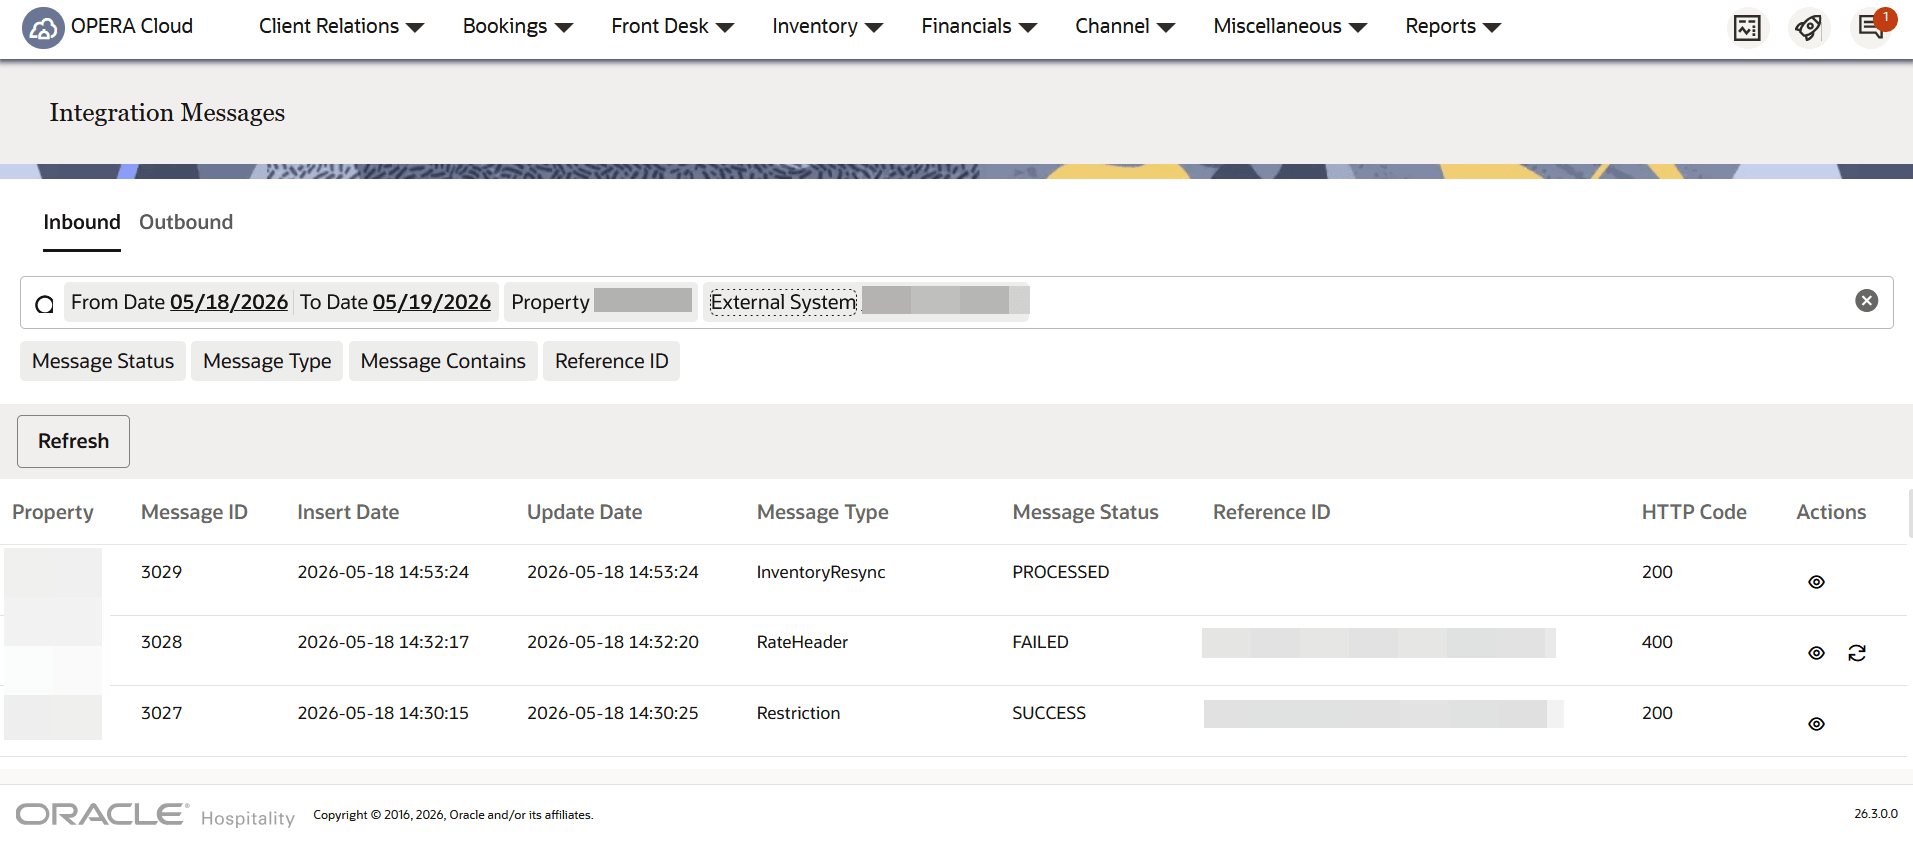Sort by Message Status column header
The height and width of the screenshot is (842, 1913).
1085,512
